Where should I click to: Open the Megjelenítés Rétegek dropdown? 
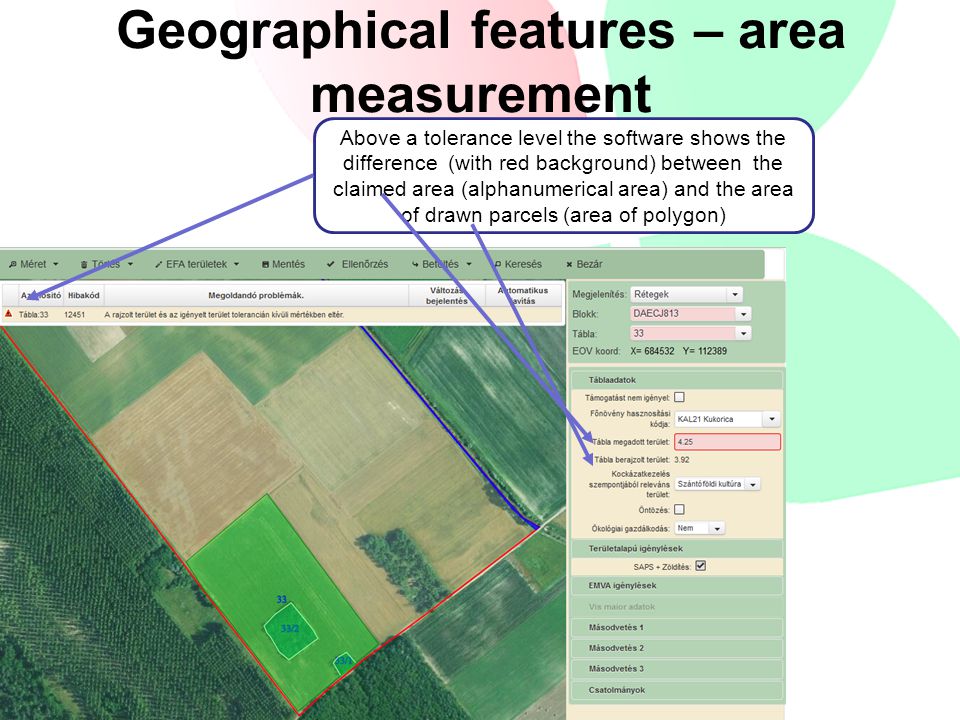[686, 294]
